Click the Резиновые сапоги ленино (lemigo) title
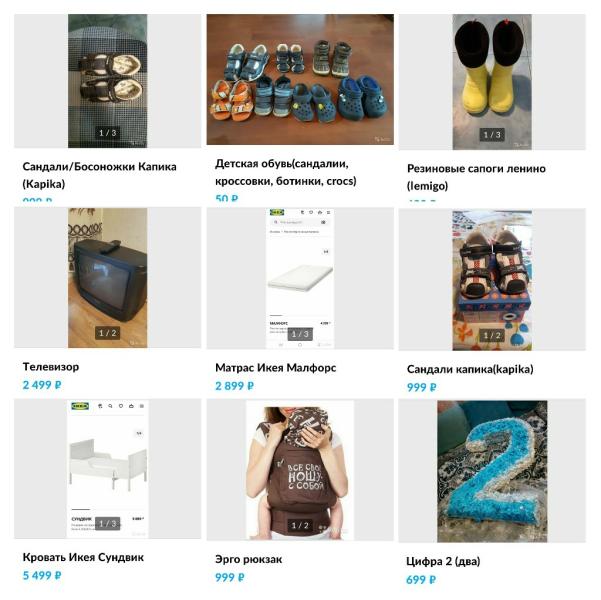601x600 pixels. point(476,177)
